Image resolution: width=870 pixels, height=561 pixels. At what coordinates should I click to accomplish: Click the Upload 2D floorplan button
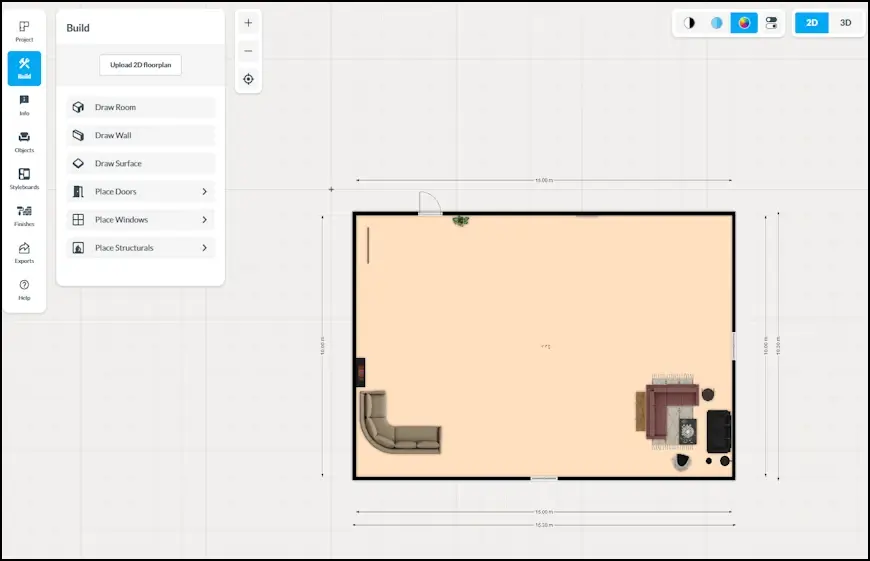pyautogui.click(x=140, y=65)
